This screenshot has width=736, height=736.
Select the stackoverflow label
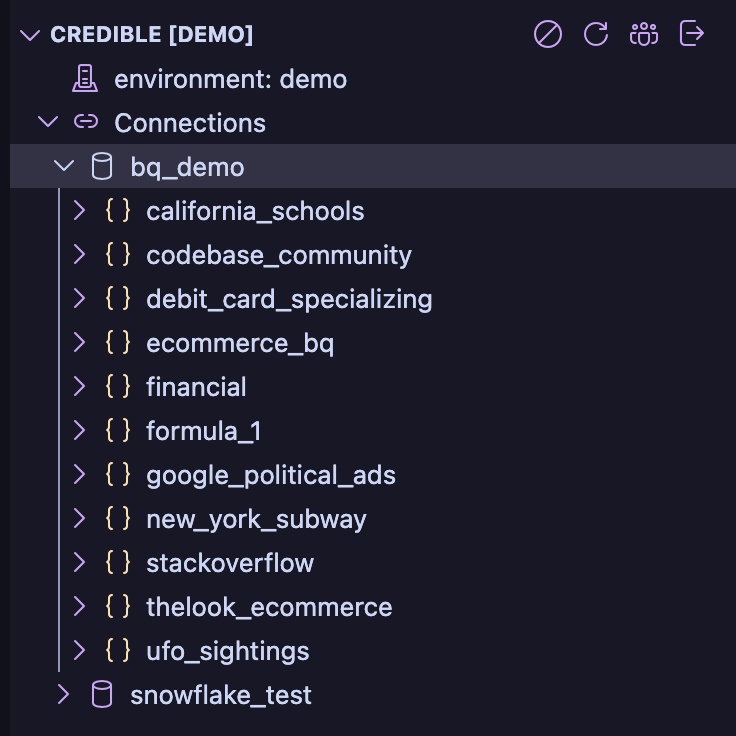click(230, 563)
